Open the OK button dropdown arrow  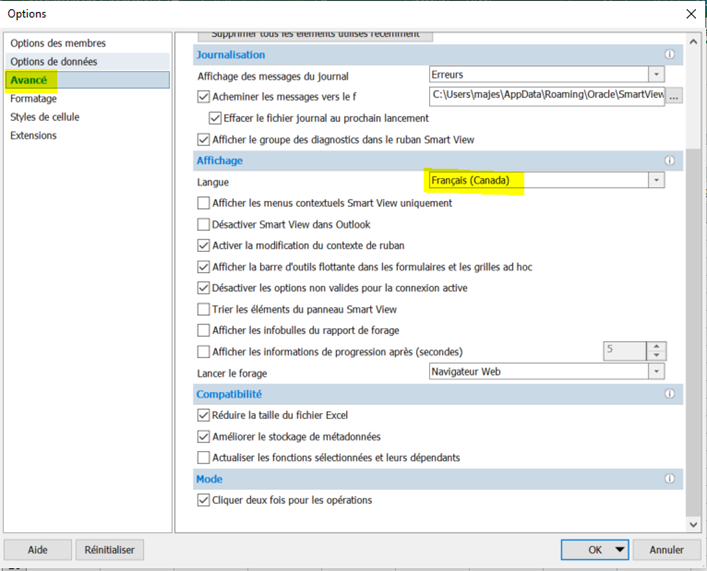point(620,549)
